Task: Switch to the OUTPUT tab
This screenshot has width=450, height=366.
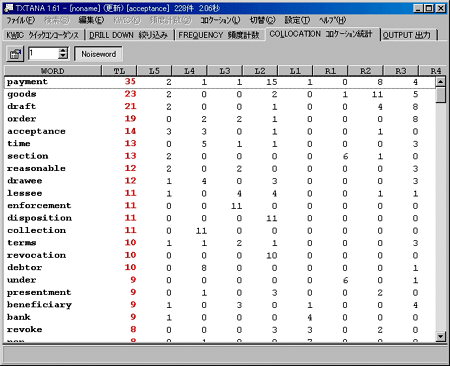Action: [408, 35]
